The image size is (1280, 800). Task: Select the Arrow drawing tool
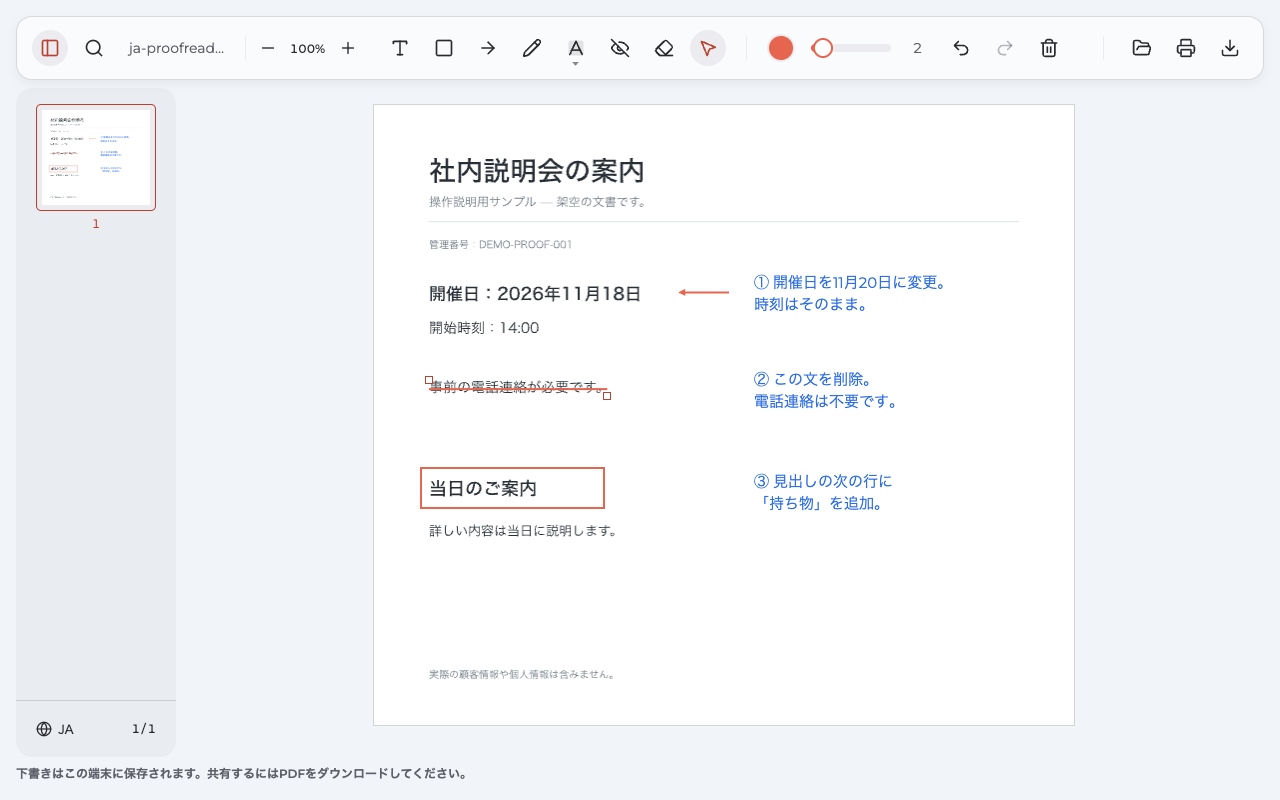pyautogui.click(x=488, y=48)
